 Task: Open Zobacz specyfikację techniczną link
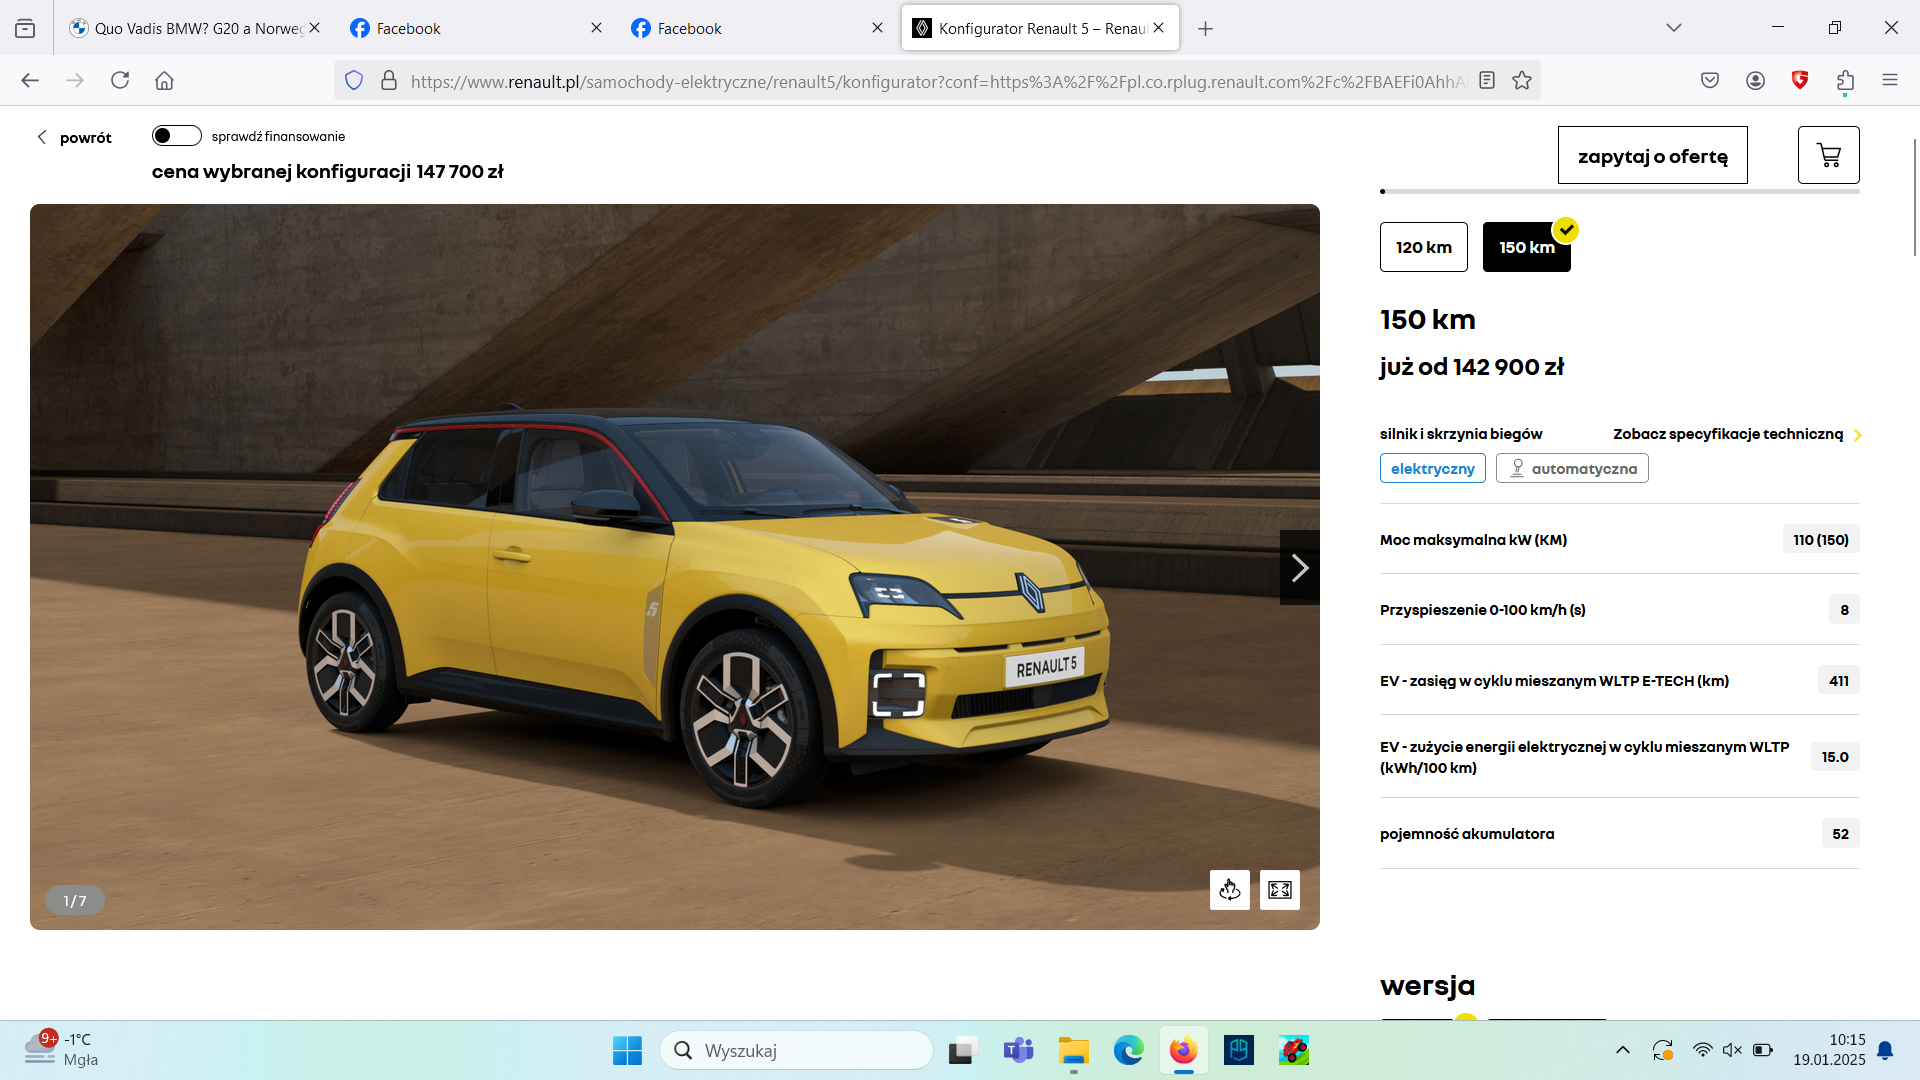click(1727, 433)
